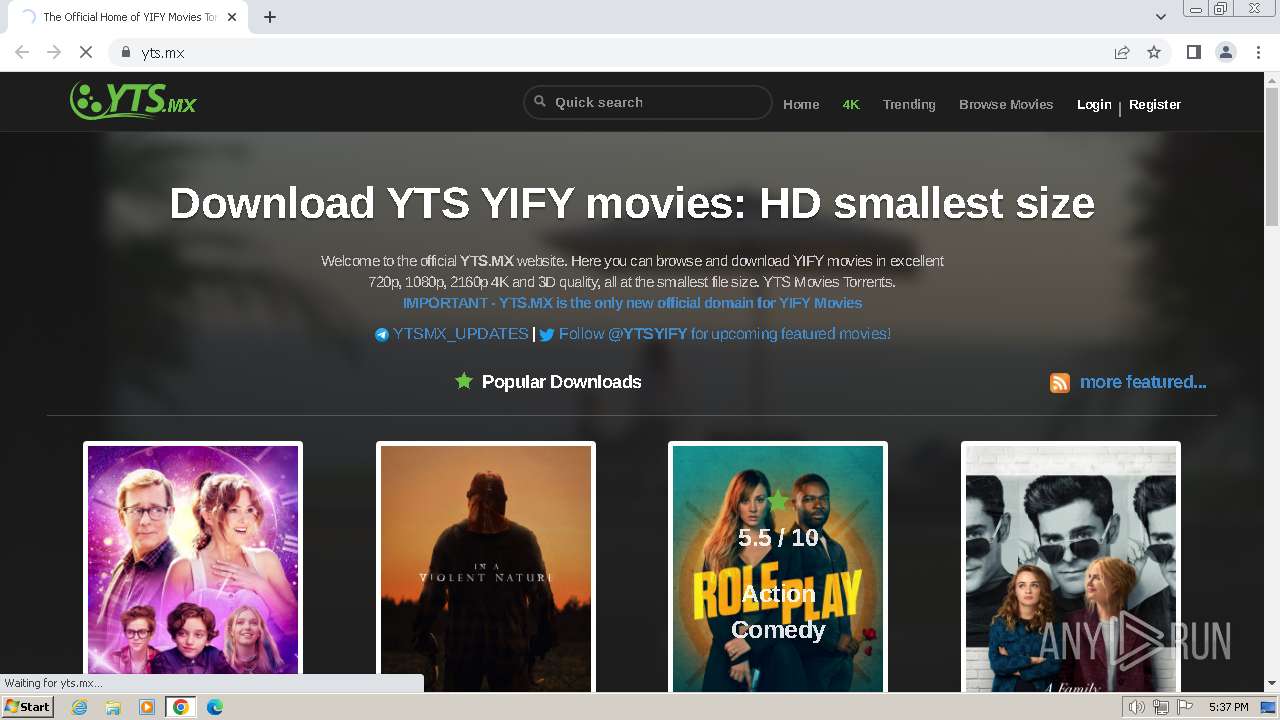Open the first colorful family movie poster
Screen dimensions: 1280x720
tap(193, 566)
